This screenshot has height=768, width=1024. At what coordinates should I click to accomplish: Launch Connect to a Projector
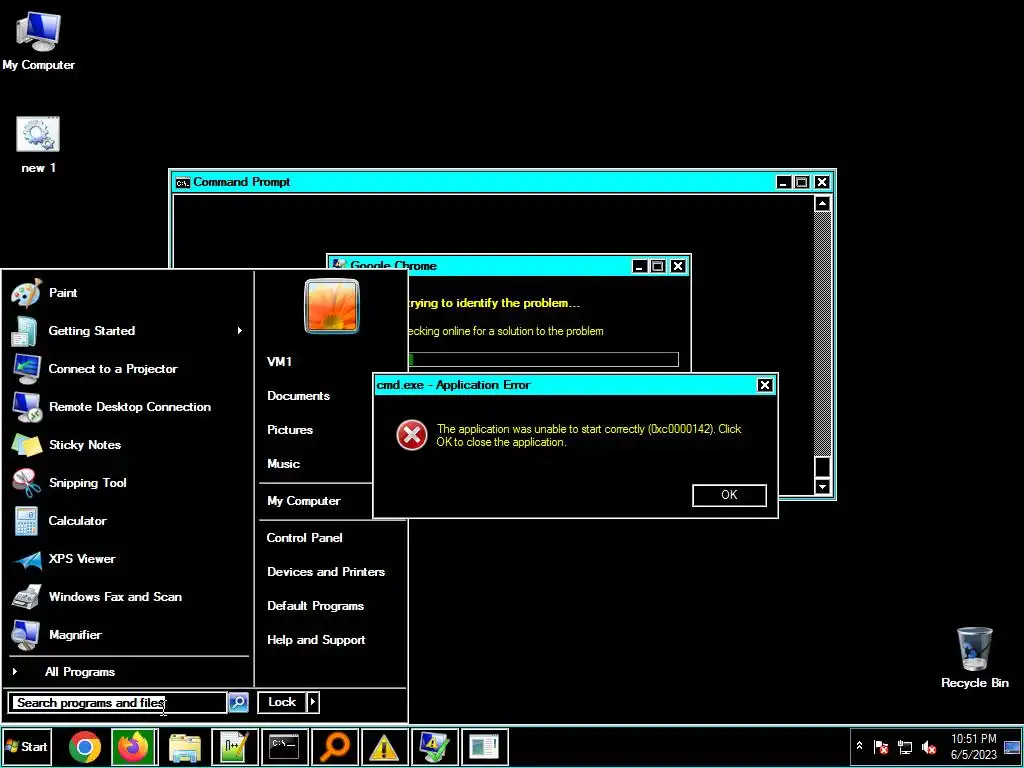coord(129,369)
